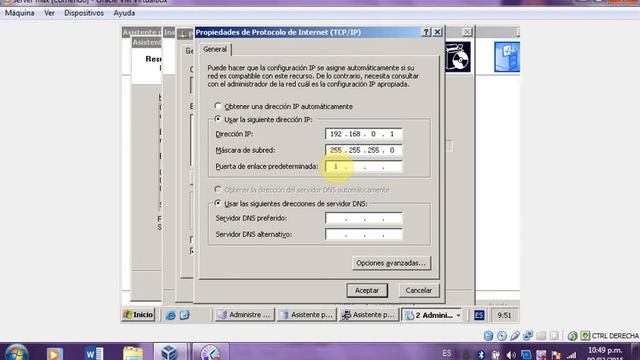Open Microsoft Word from host taskbar
This screenshot has height=360, width=640.
[x=94, y=353]
